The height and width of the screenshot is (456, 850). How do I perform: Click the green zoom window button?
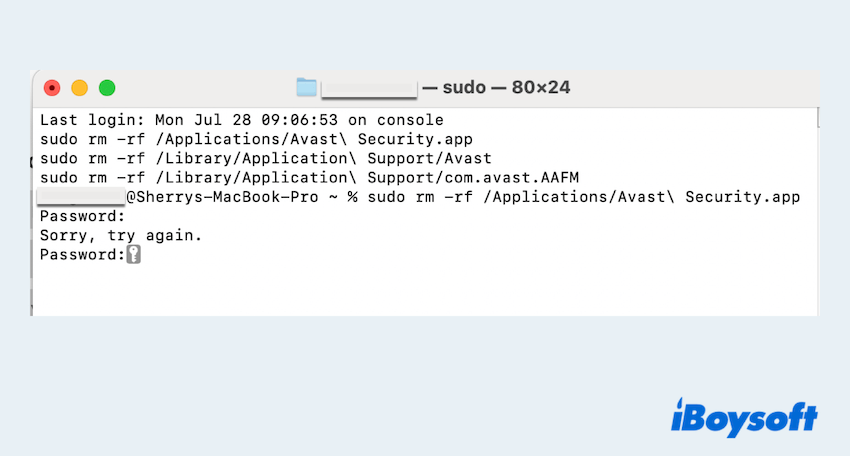(x=107, y=88)
